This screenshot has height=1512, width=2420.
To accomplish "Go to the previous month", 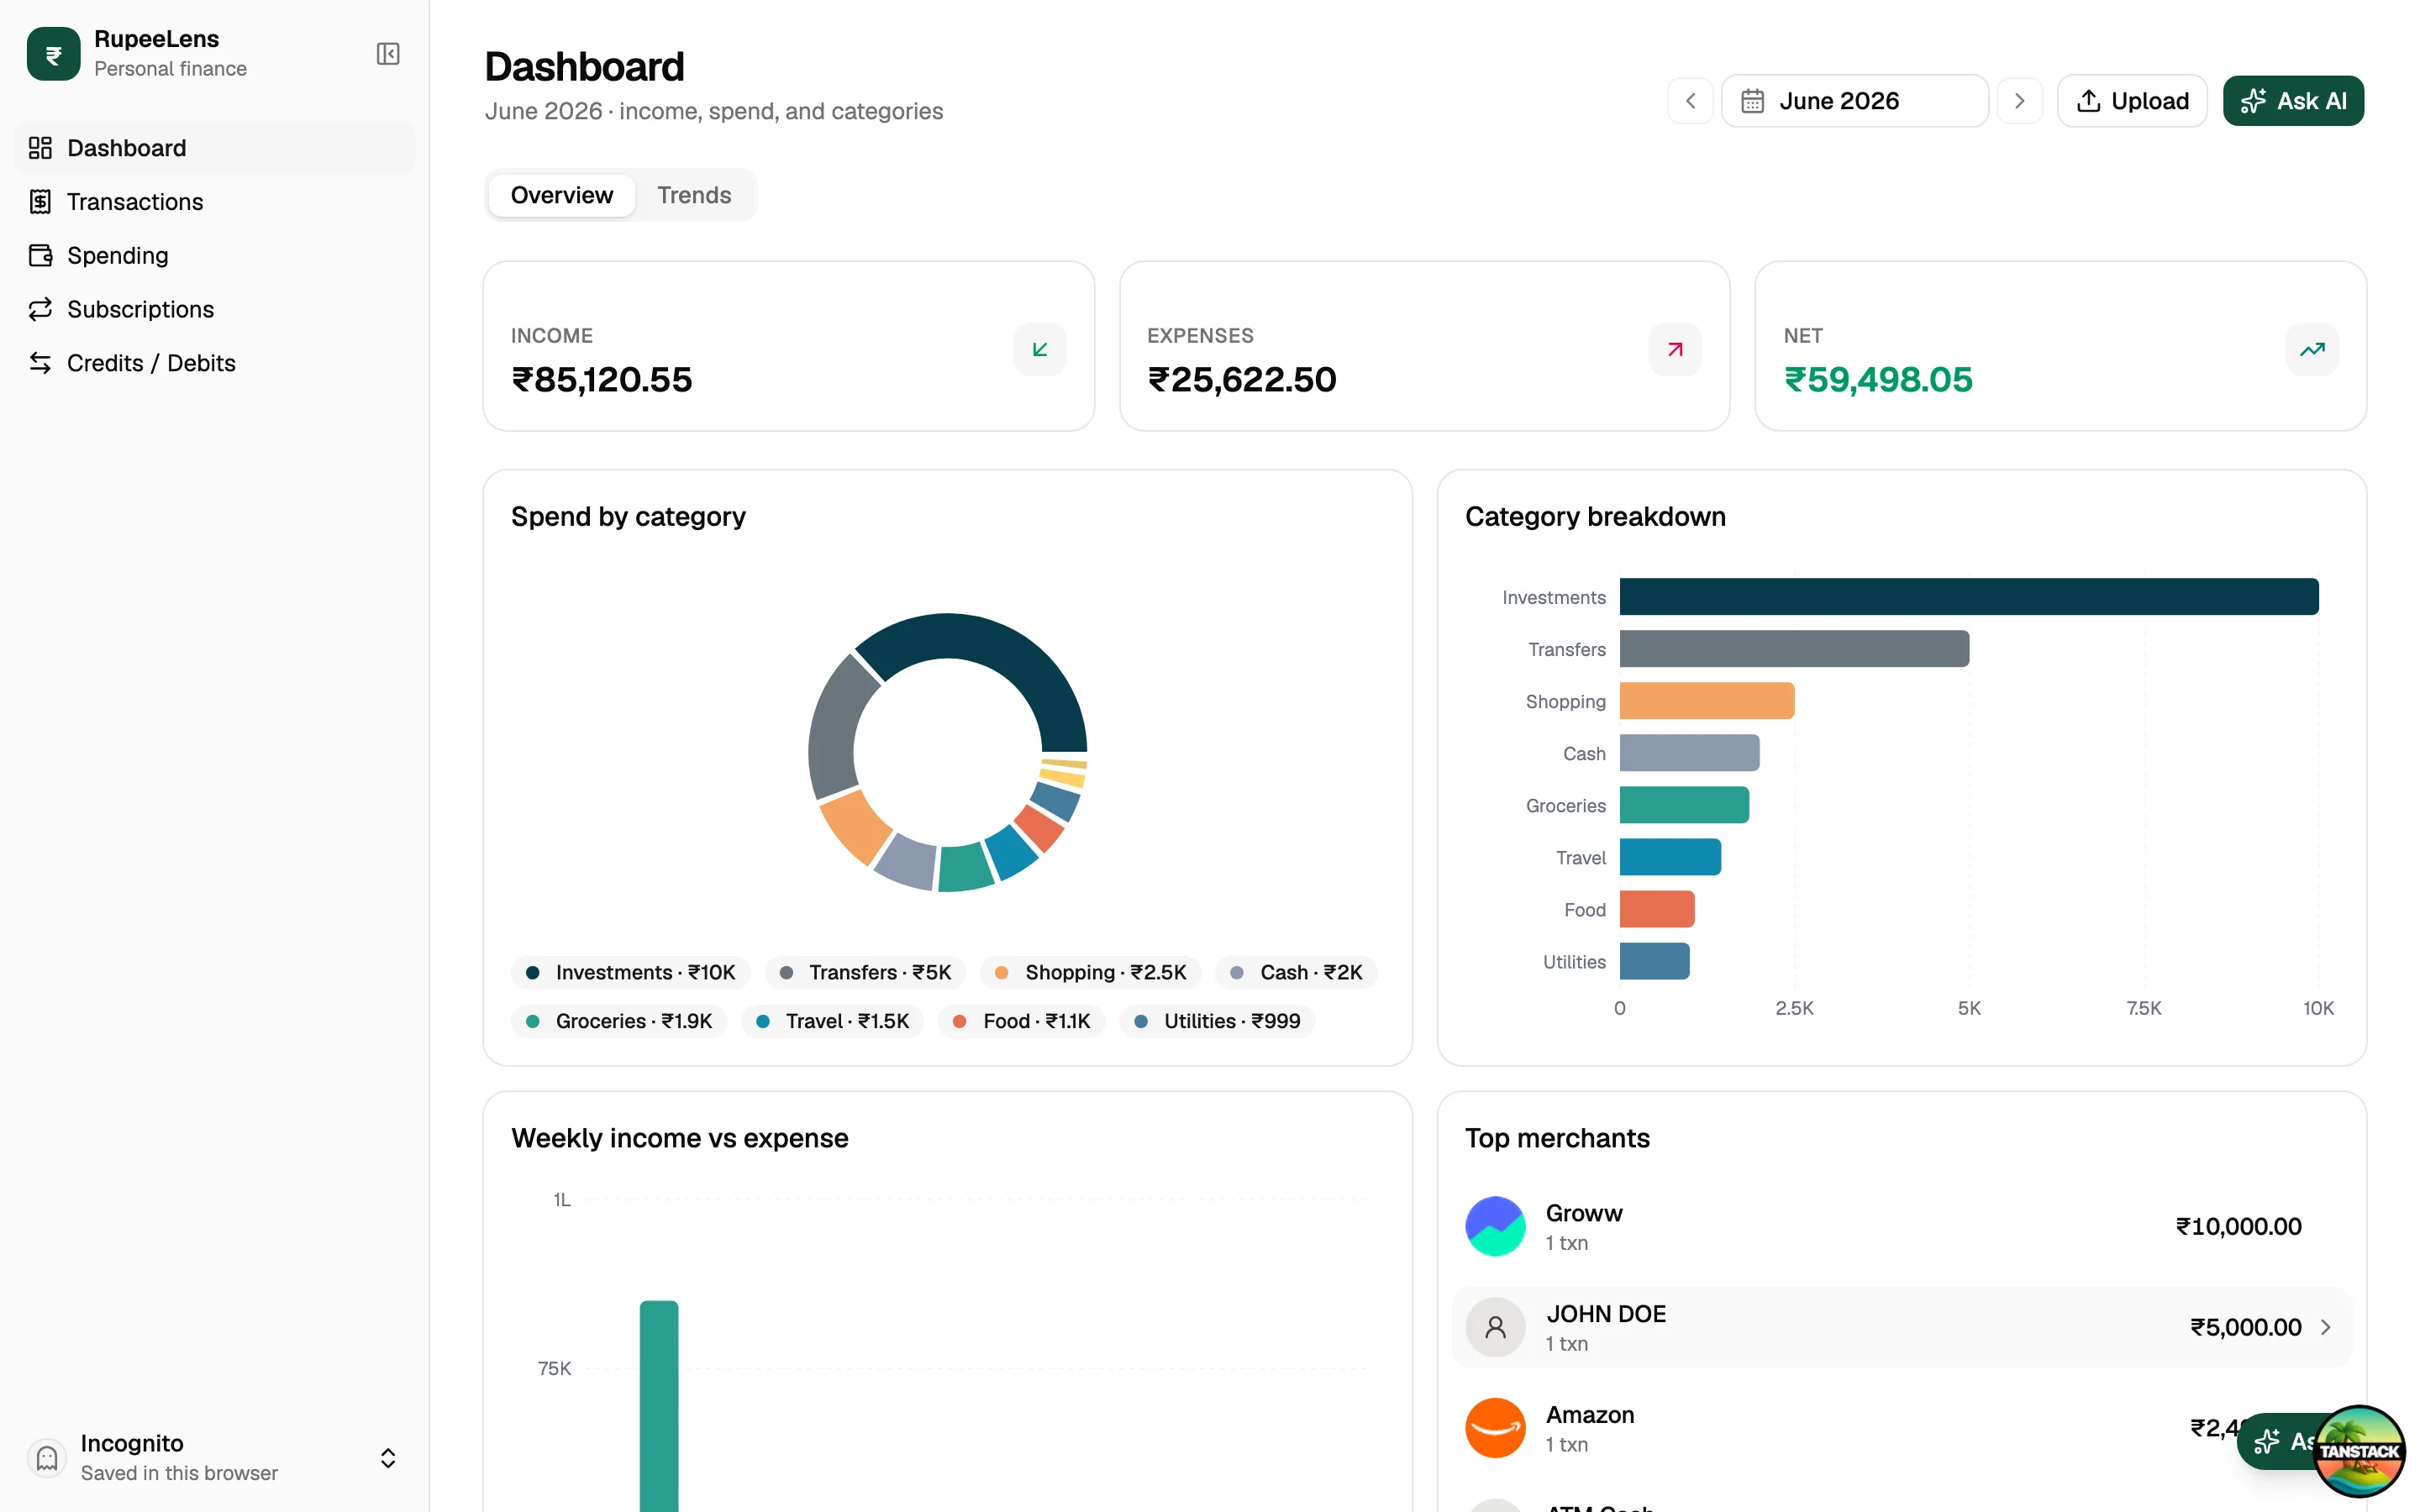I will [1690, 101].
